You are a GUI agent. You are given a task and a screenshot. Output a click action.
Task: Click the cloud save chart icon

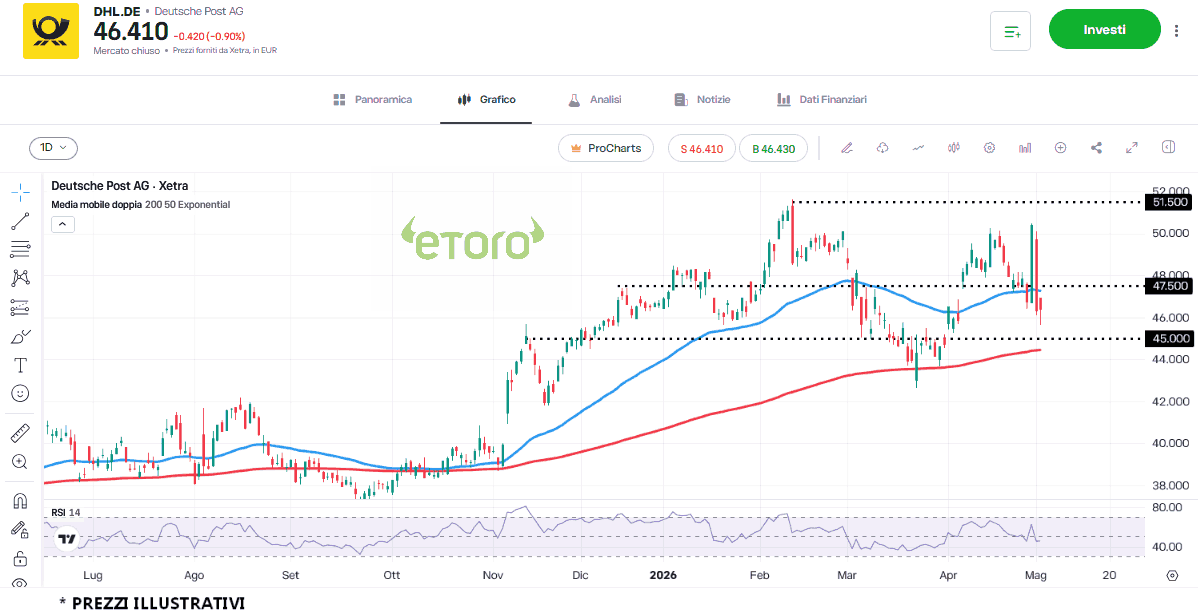pos(882,148)
